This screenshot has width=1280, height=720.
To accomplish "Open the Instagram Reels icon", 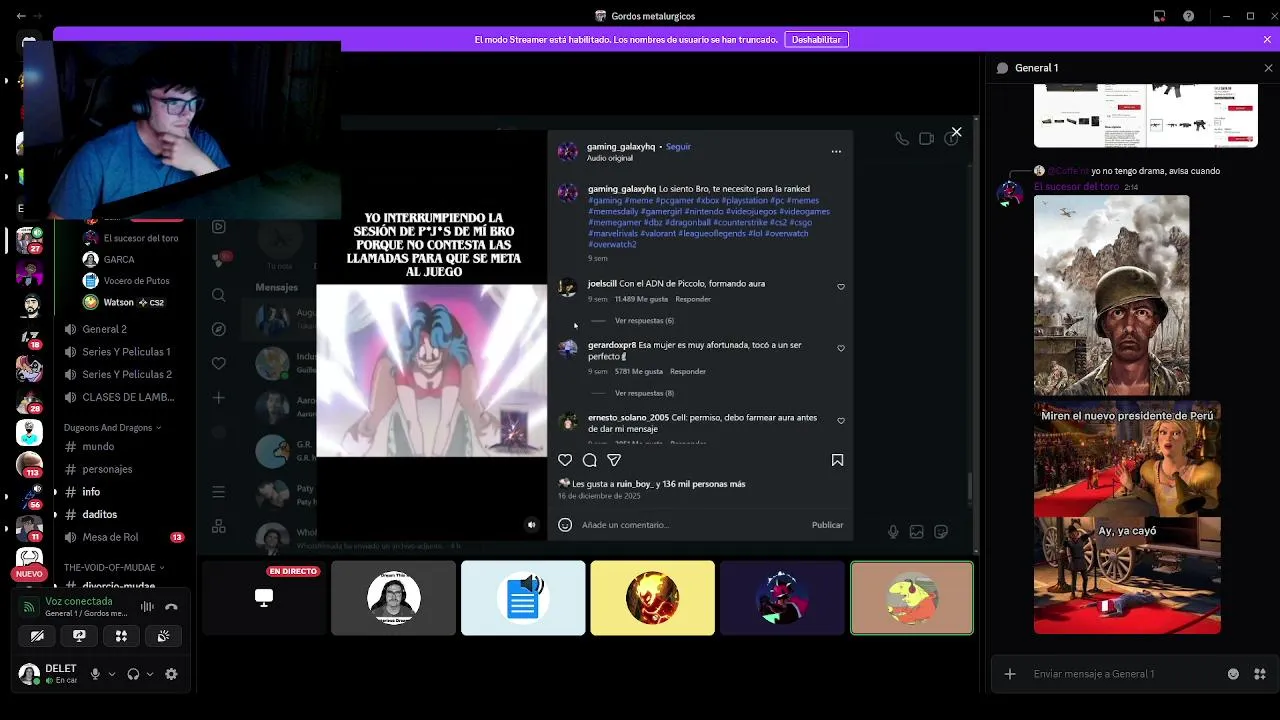I will coord(219,227).
